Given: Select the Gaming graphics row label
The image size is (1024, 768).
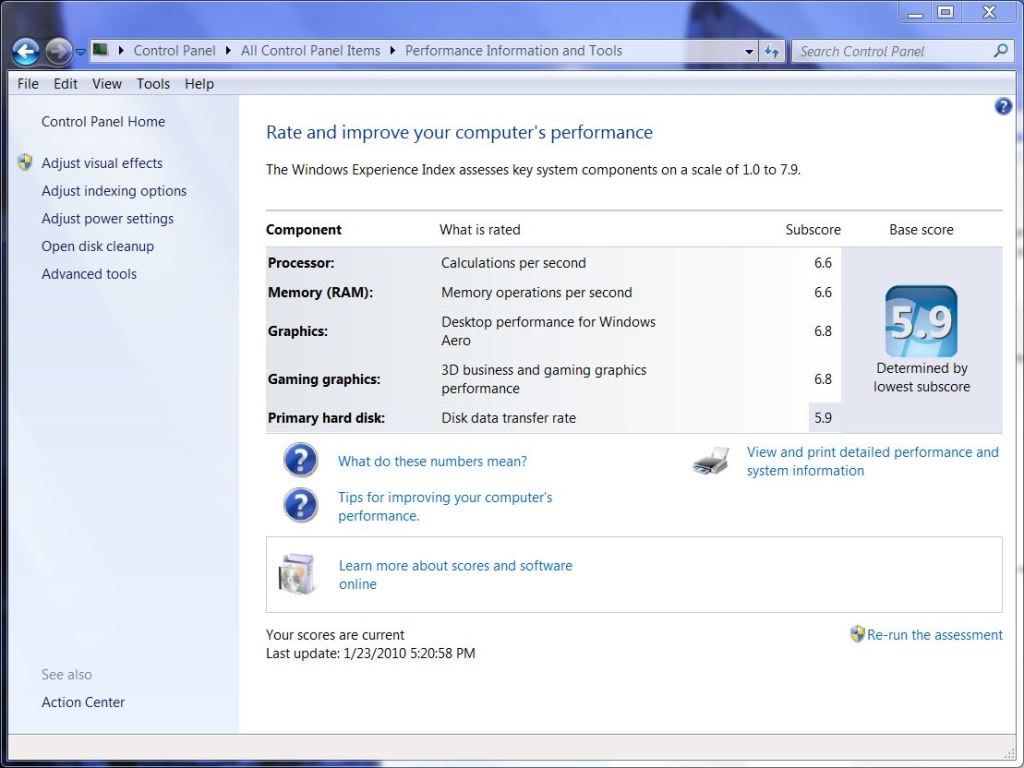Looking at the screenshot, I should pyautogui.click(x=324, y=379).
